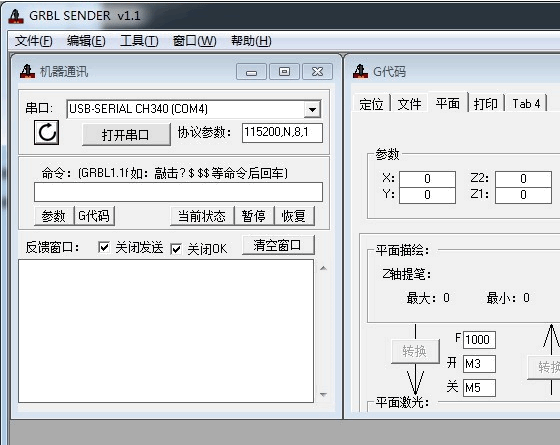
Task: Click the 暂停 button
Action: (x=254, y=216)
